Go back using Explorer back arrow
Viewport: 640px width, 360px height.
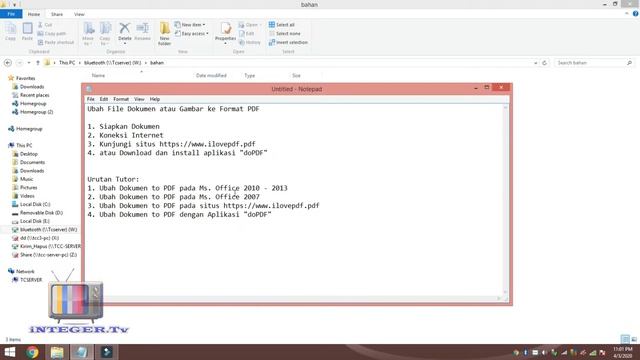coord(8,63)
